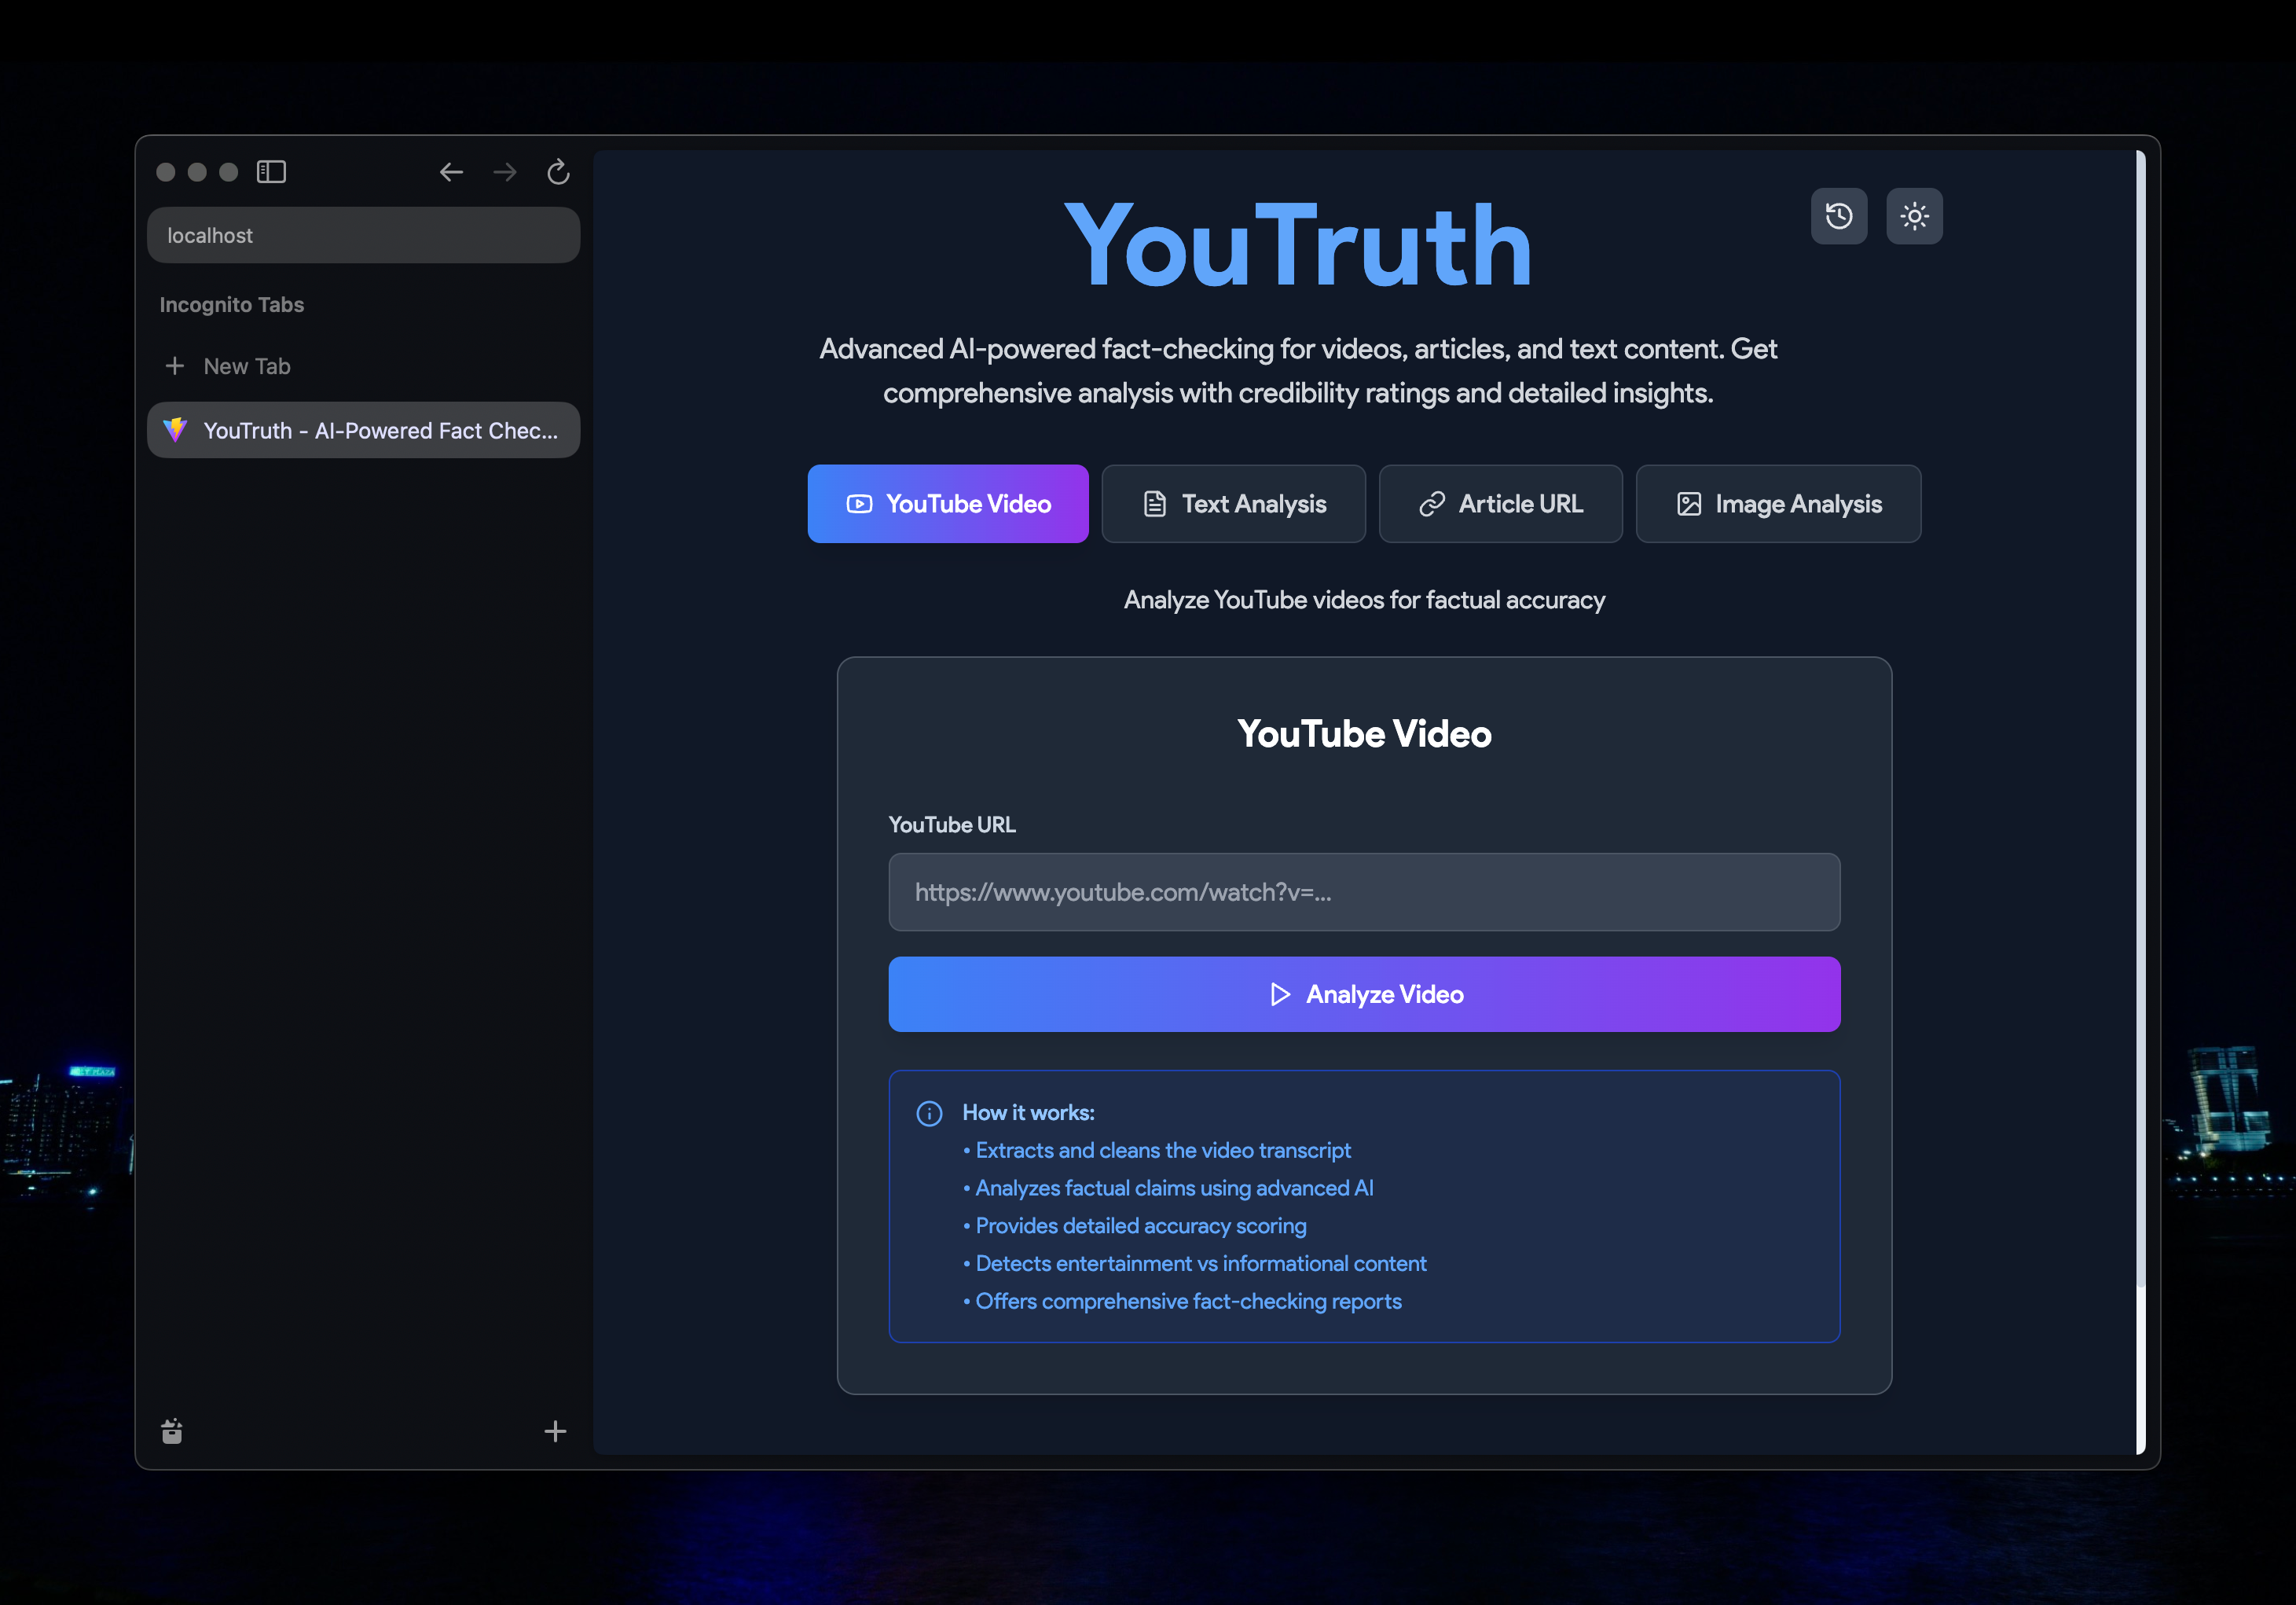Image resolution: width=2296 pixels, height=1605 pixels.
Task: Toggle light/dark theme sun icon
Action: point(1913,216)
